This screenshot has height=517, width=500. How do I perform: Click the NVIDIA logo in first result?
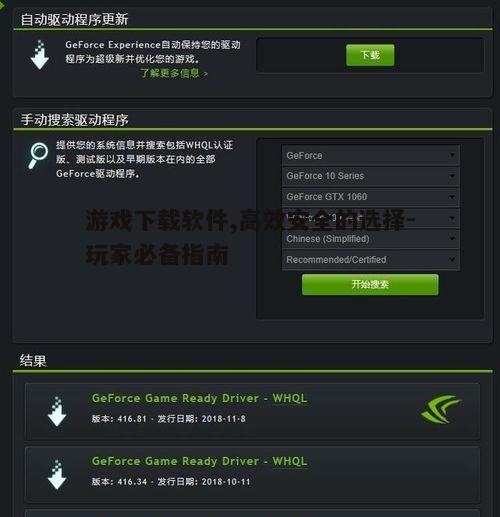coord(441,409)
